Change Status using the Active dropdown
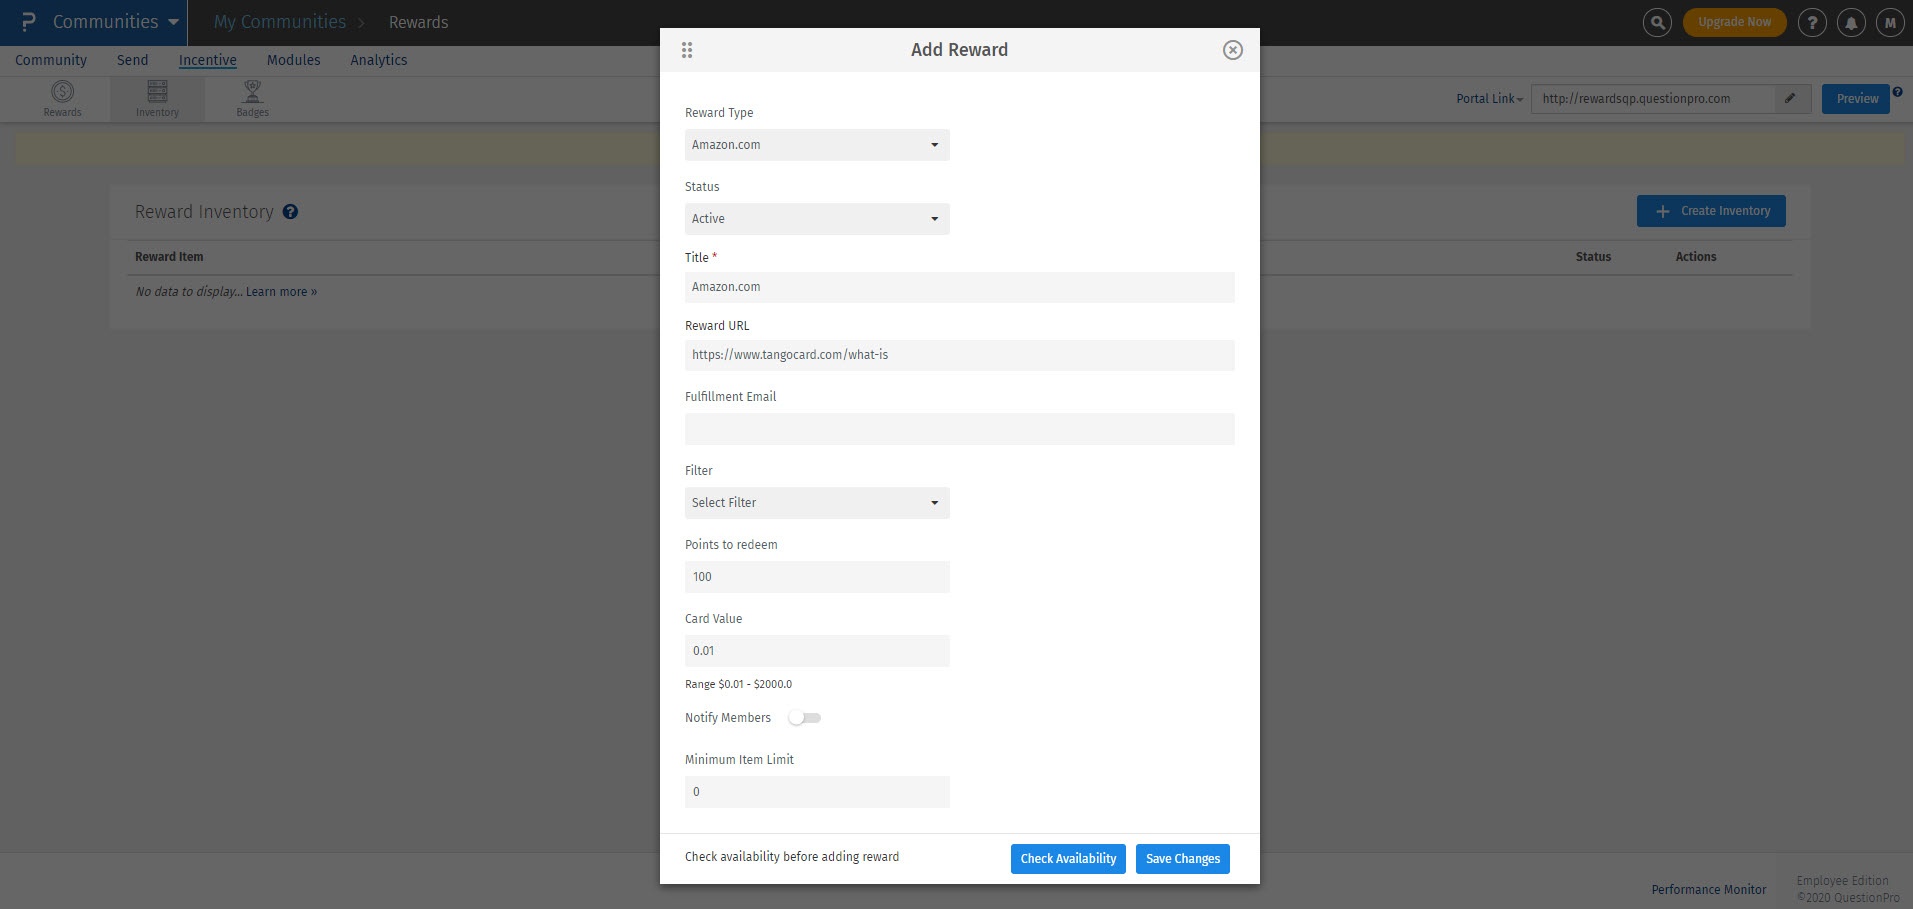Image resolution: width=1913 pixels, height=909 pixels. [x=816, y=218]
